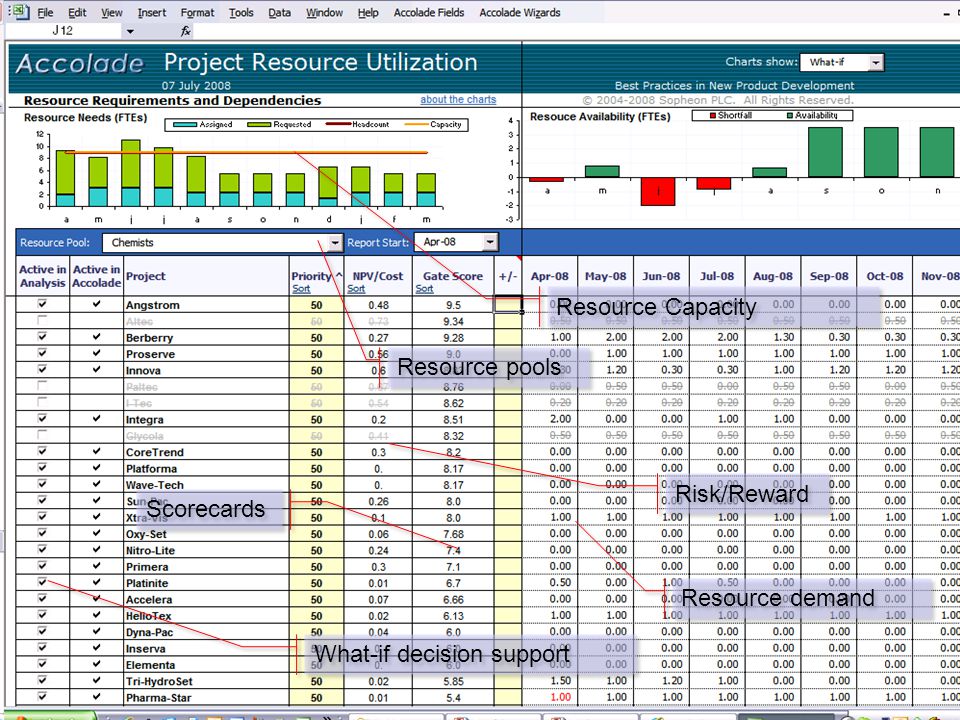Click the Assigned legend swatch
The image size is (960, 720).
tap(186, 124)
